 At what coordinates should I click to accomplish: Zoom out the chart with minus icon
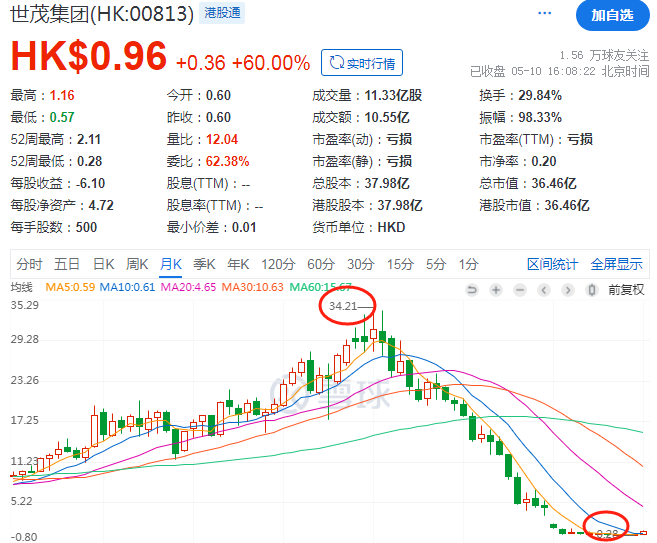(x=520, y=290)
